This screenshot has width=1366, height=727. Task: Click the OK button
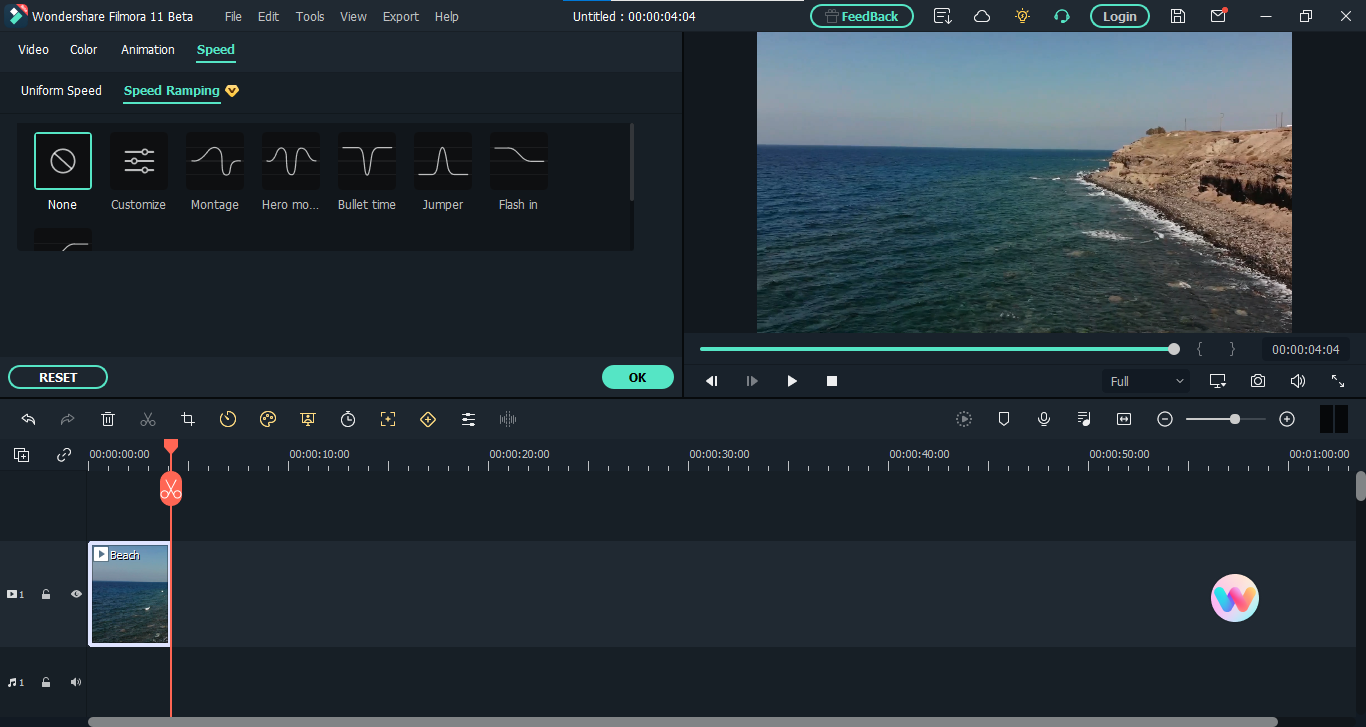pyautogui.click(x=637, y=377)
